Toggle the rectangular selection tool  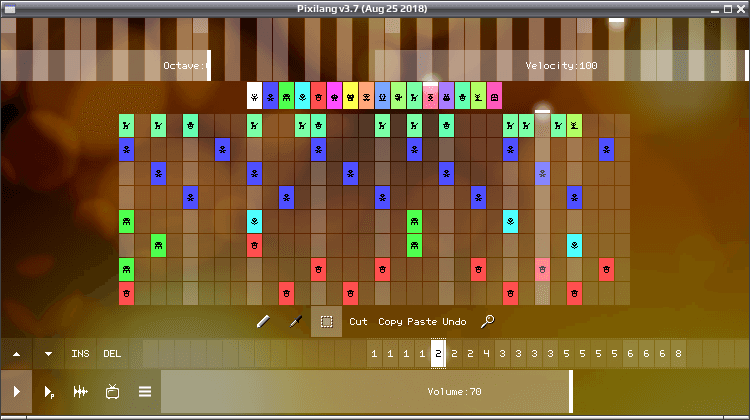pyautogui.click(x=327, y=321)
